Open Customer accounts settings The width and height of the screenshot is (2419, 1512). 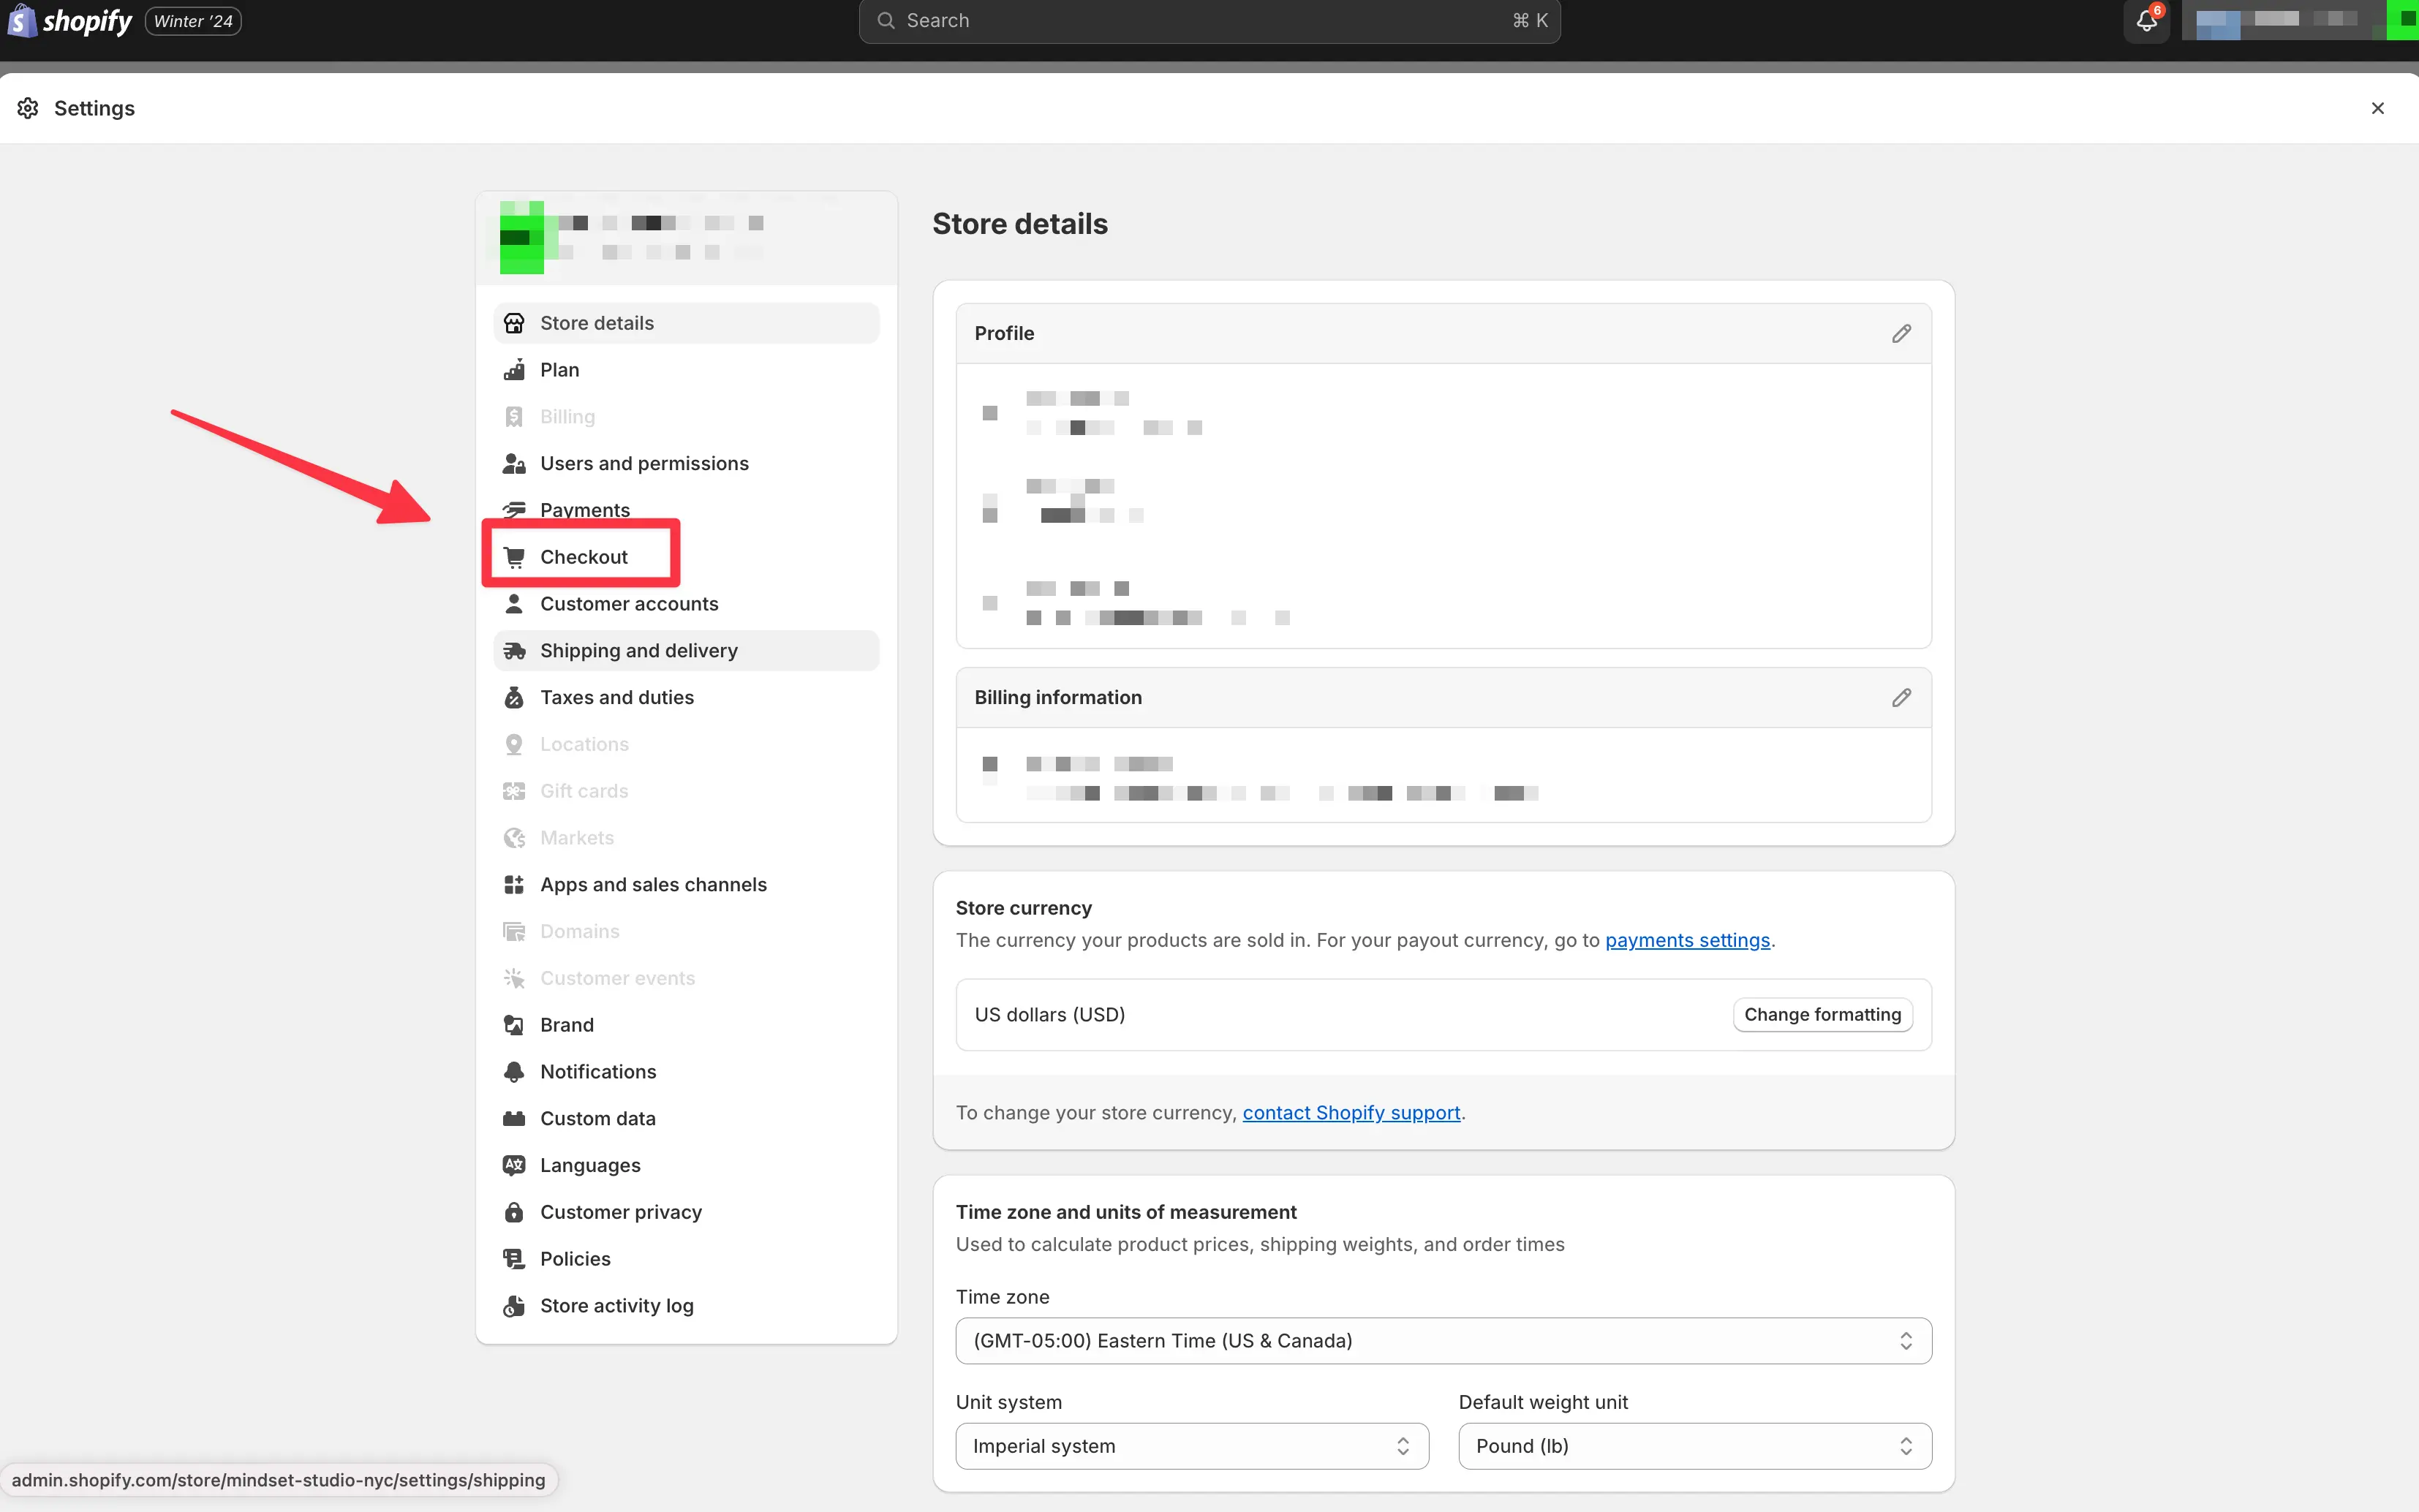686,604
